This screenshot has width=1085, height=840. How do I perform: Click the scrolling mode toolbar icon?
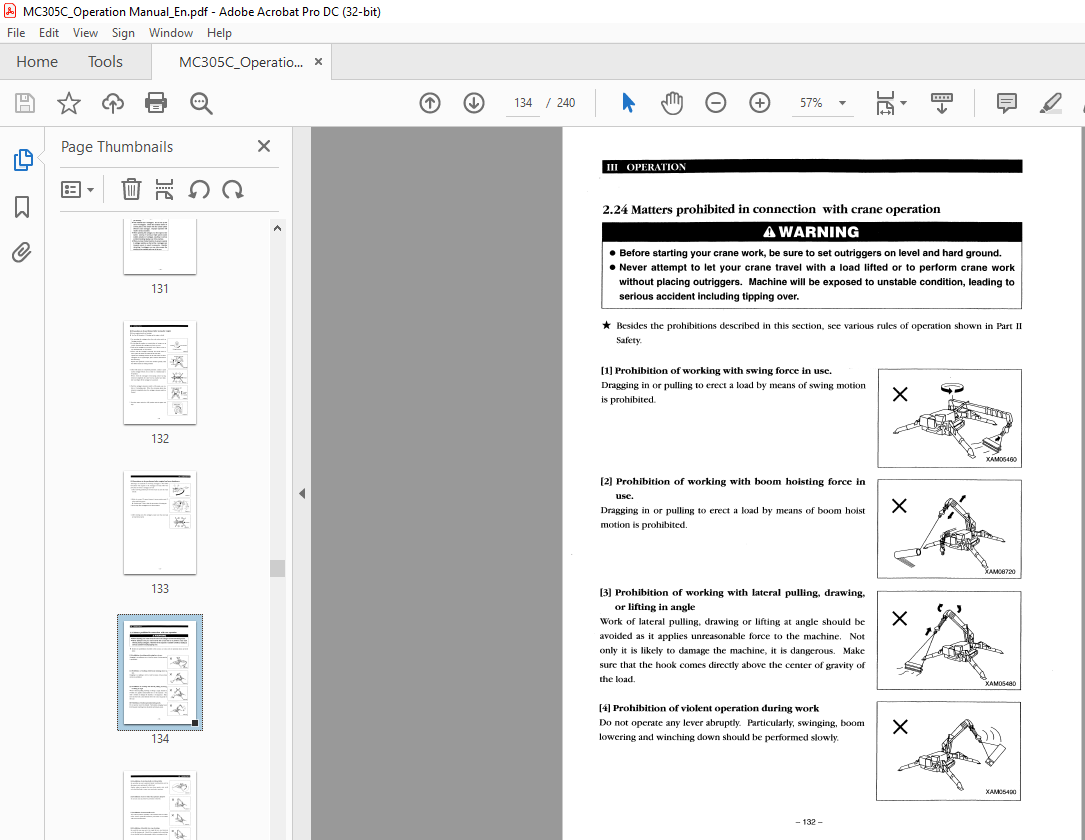[942, 103]
